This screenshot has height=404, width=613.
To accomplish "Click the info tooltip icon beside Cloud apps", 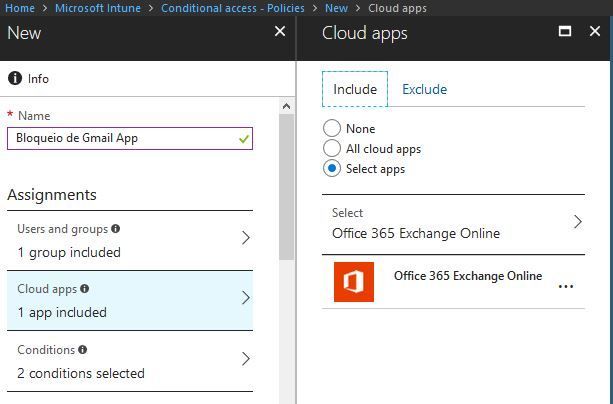I will (x=84, y=289).
